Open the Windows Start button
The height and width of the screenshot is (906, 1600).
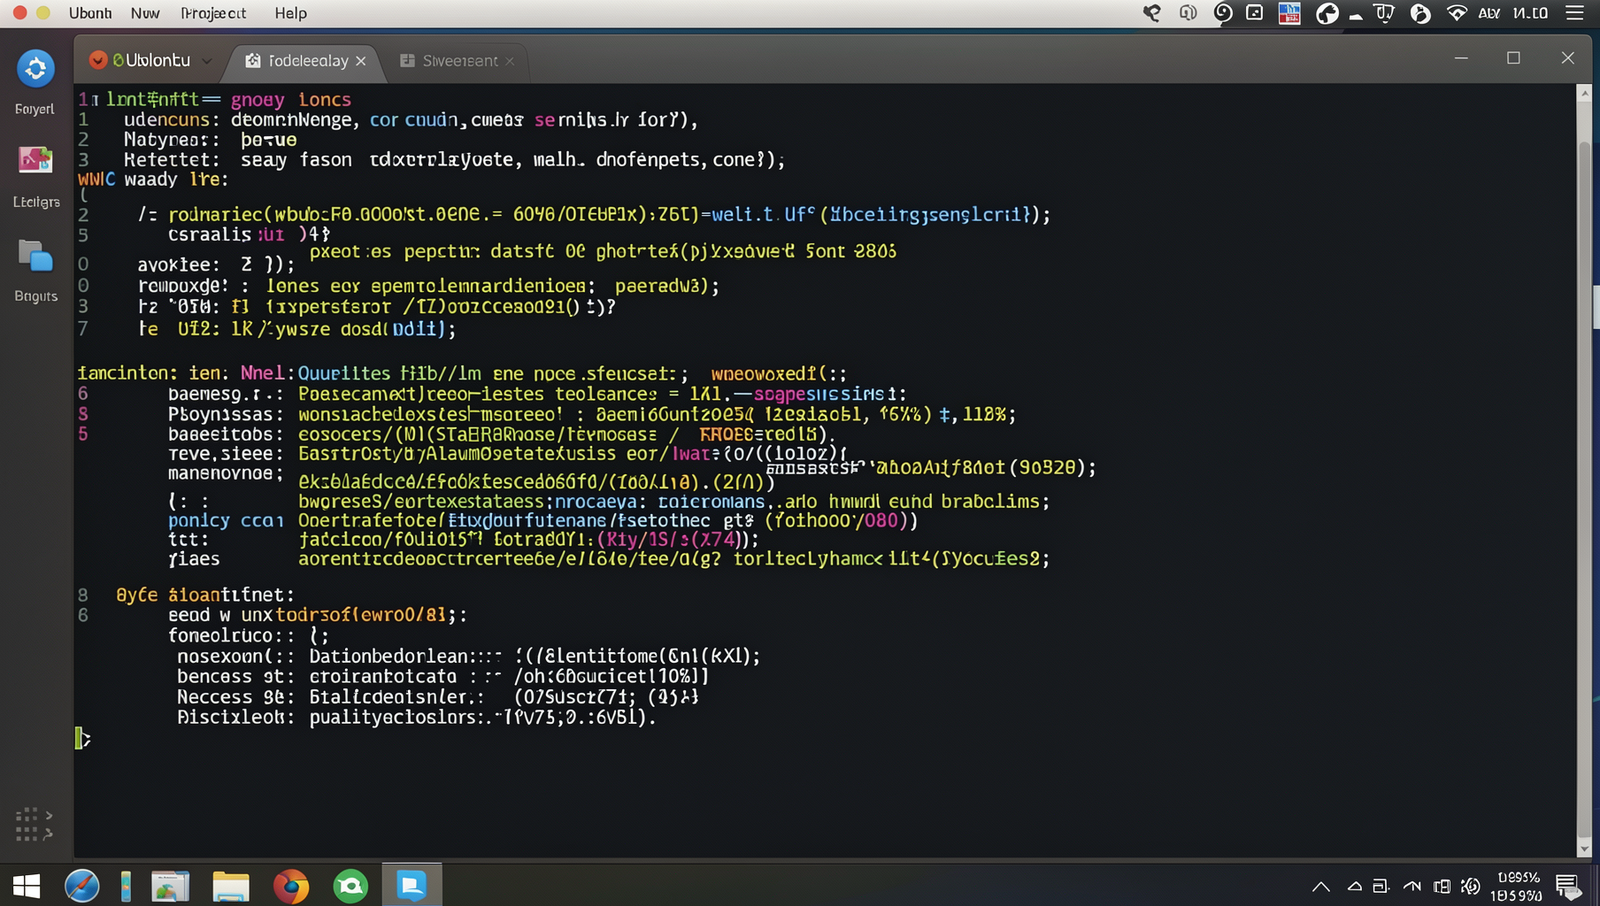(26, 886)
